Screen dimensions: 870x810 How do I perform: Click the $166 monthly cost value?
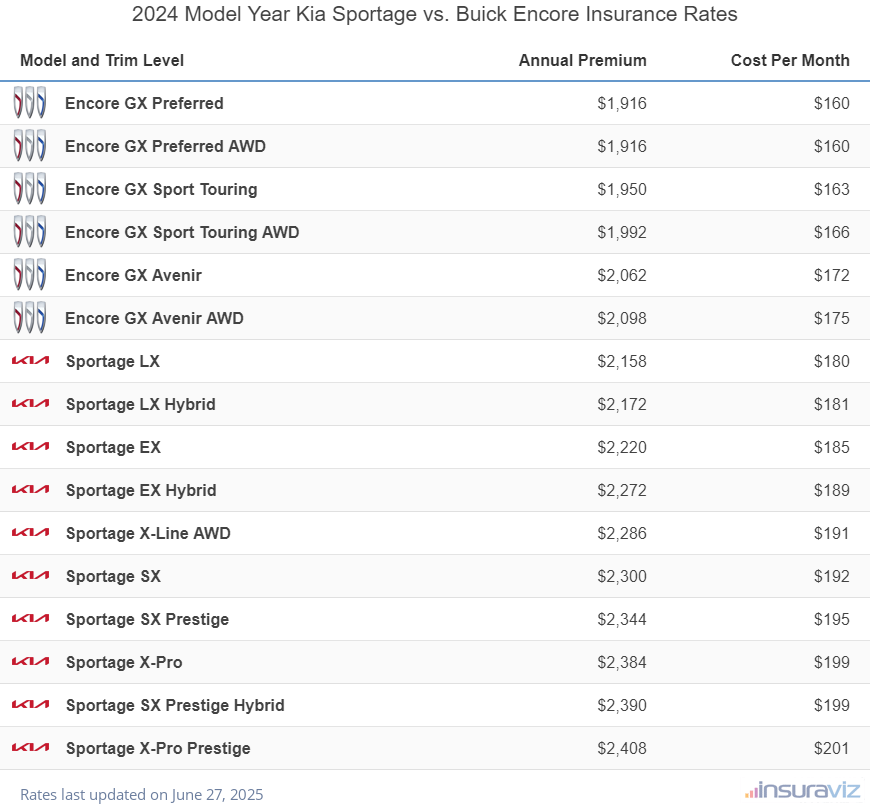click(x=832, y=232)
